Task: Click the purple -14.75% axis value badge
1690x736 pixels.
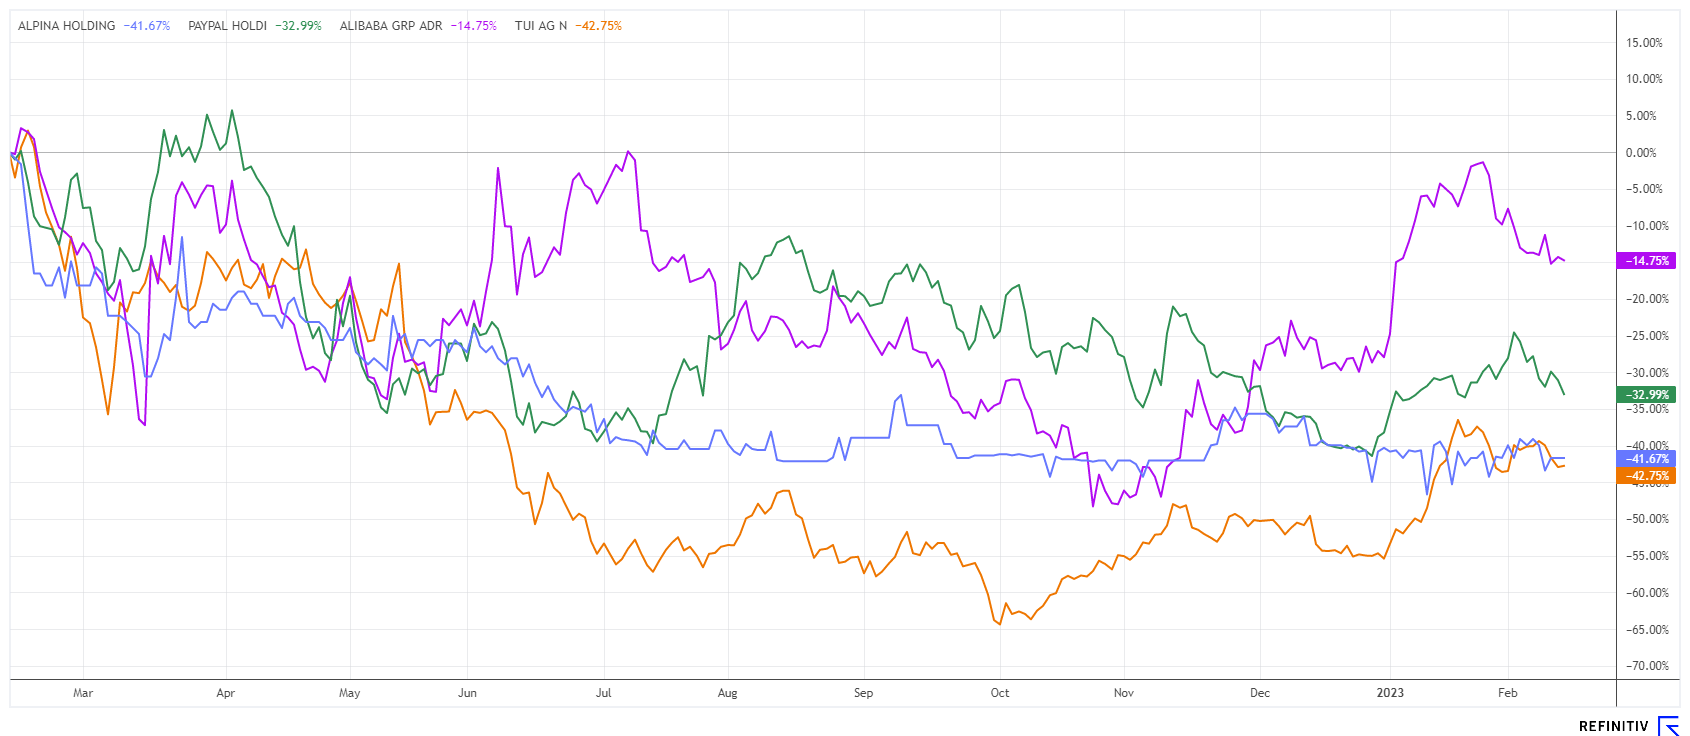Action: (1646, 261)
